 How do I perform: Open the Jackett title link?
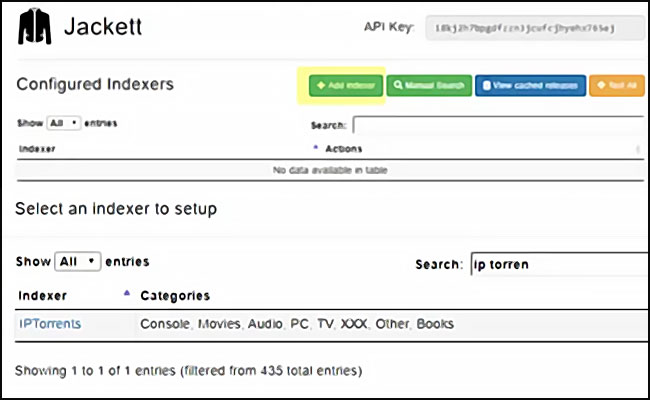[x=103, y=27]
